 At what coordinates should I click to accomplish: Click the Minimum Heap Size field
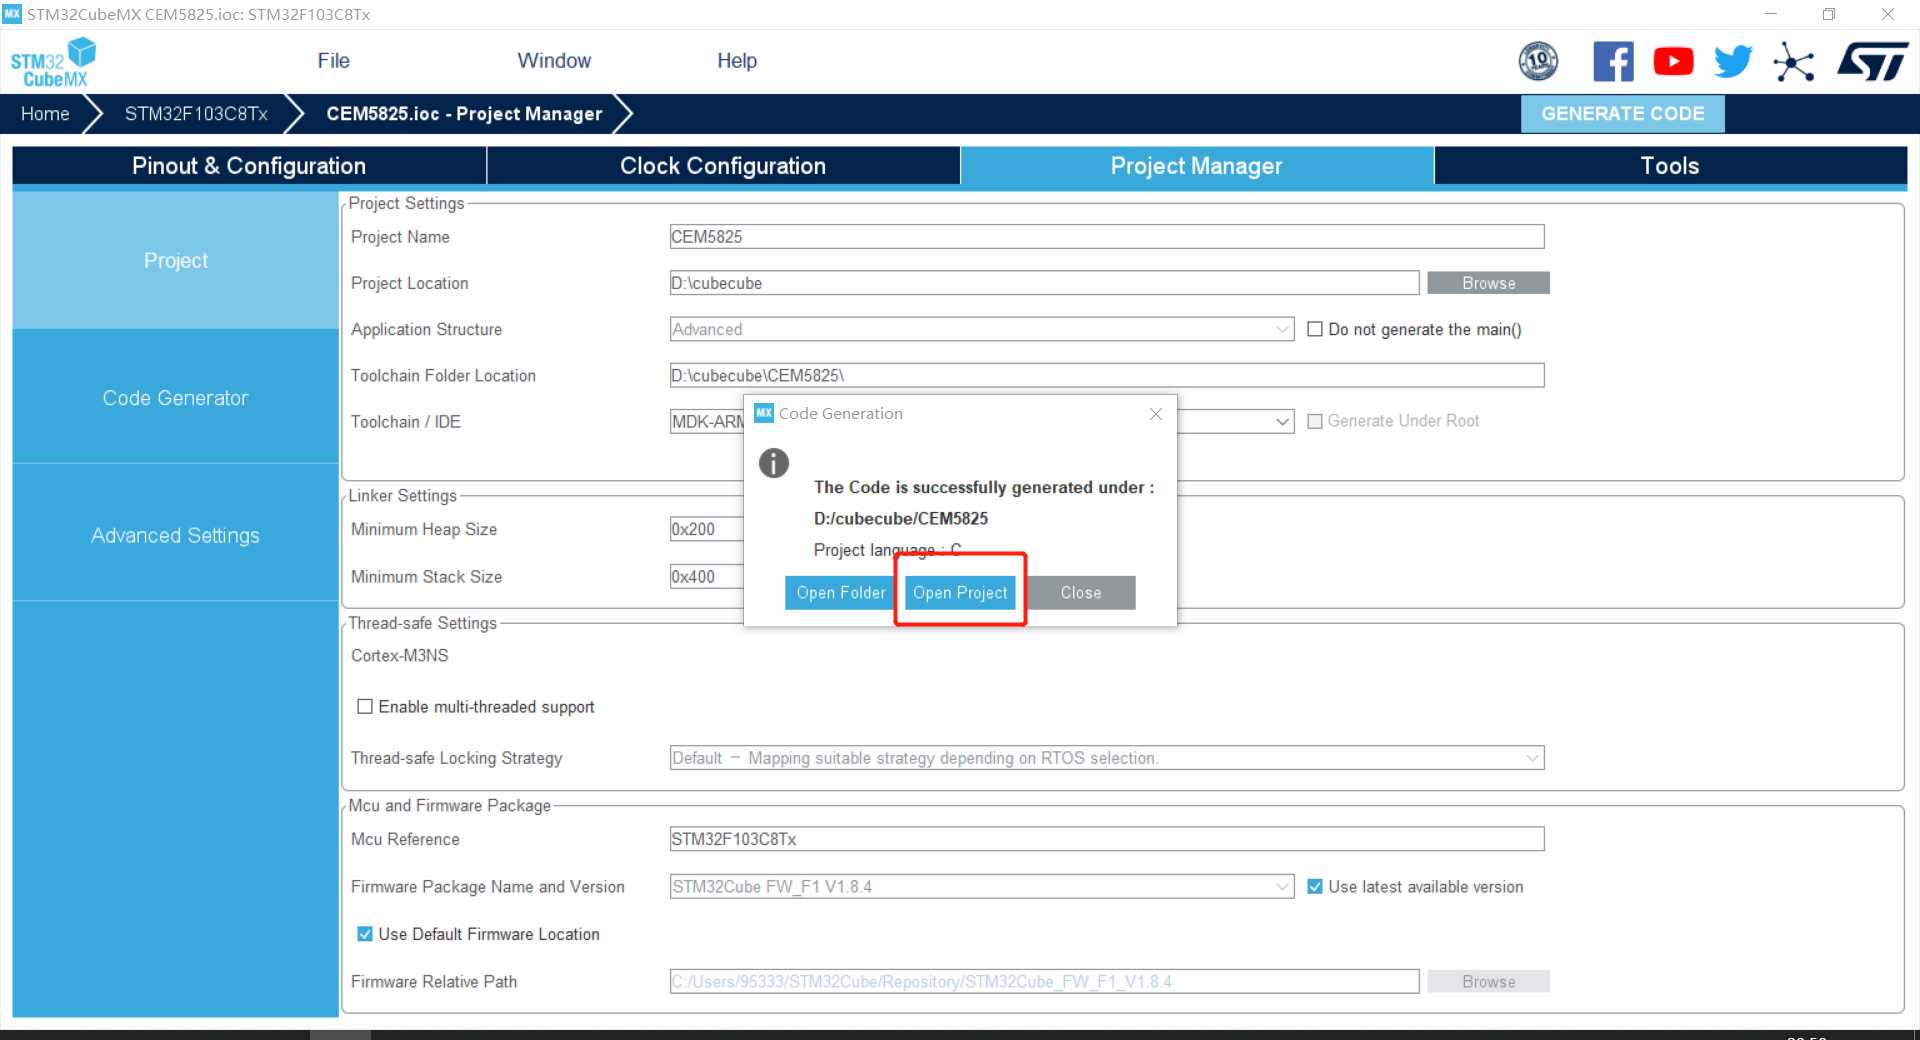pyautogui.click(x=707, y=530)
